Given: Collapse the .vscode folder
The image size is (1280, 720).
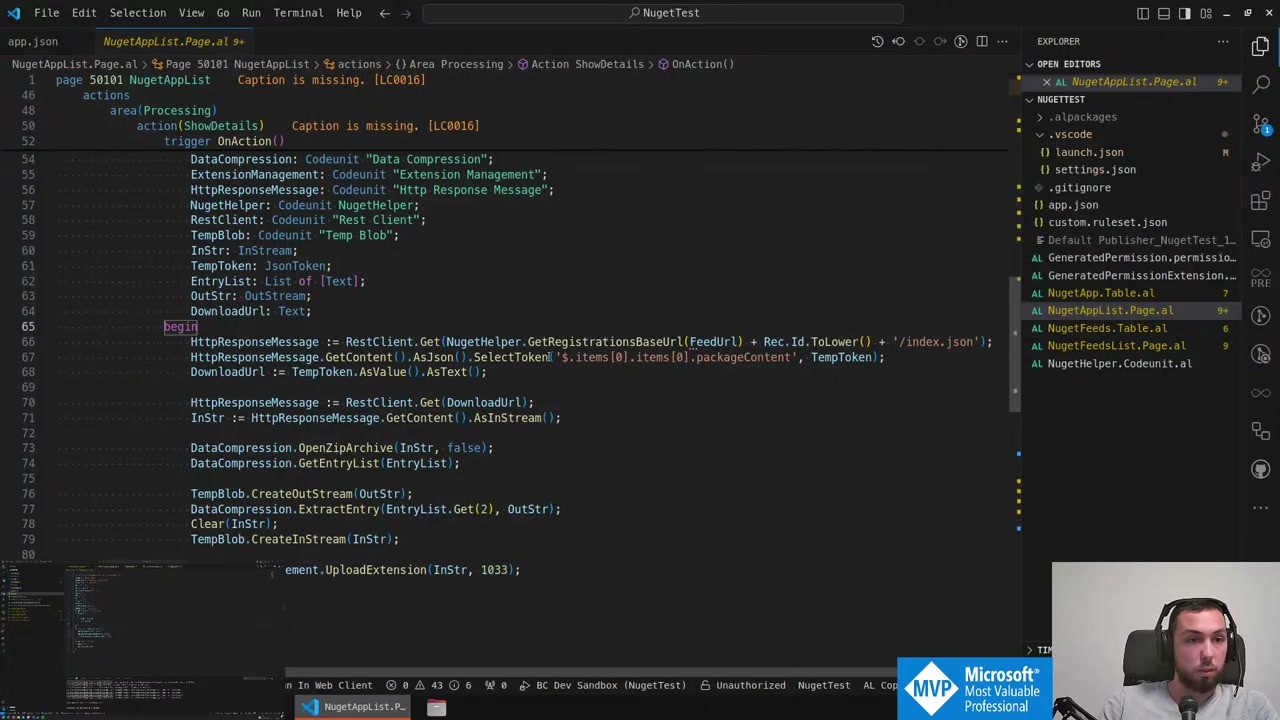Looking at the screenshot, I should [x=1071, y=134].
